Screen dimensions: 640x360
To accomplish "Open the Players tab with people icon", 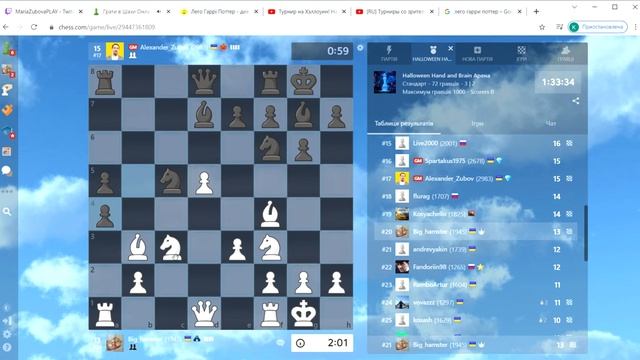I will [x=565, y=53].
